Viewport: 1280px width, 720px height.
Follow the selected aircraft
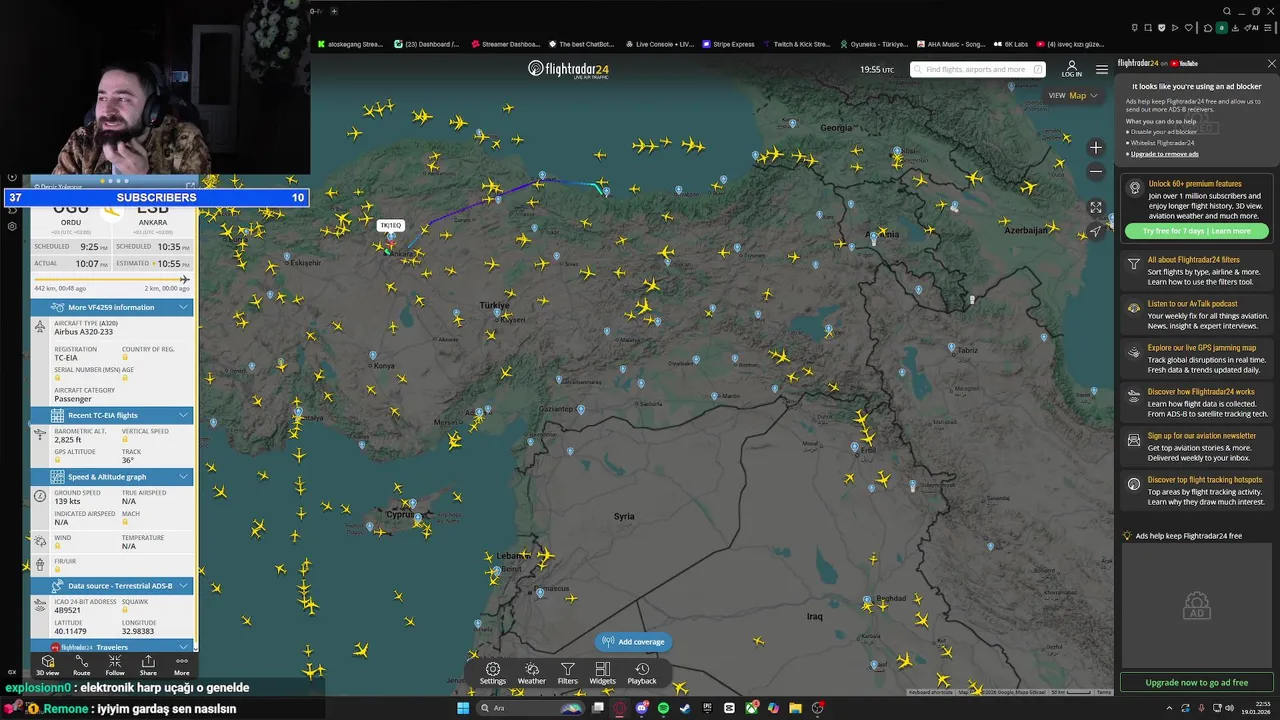pos(115,665)
